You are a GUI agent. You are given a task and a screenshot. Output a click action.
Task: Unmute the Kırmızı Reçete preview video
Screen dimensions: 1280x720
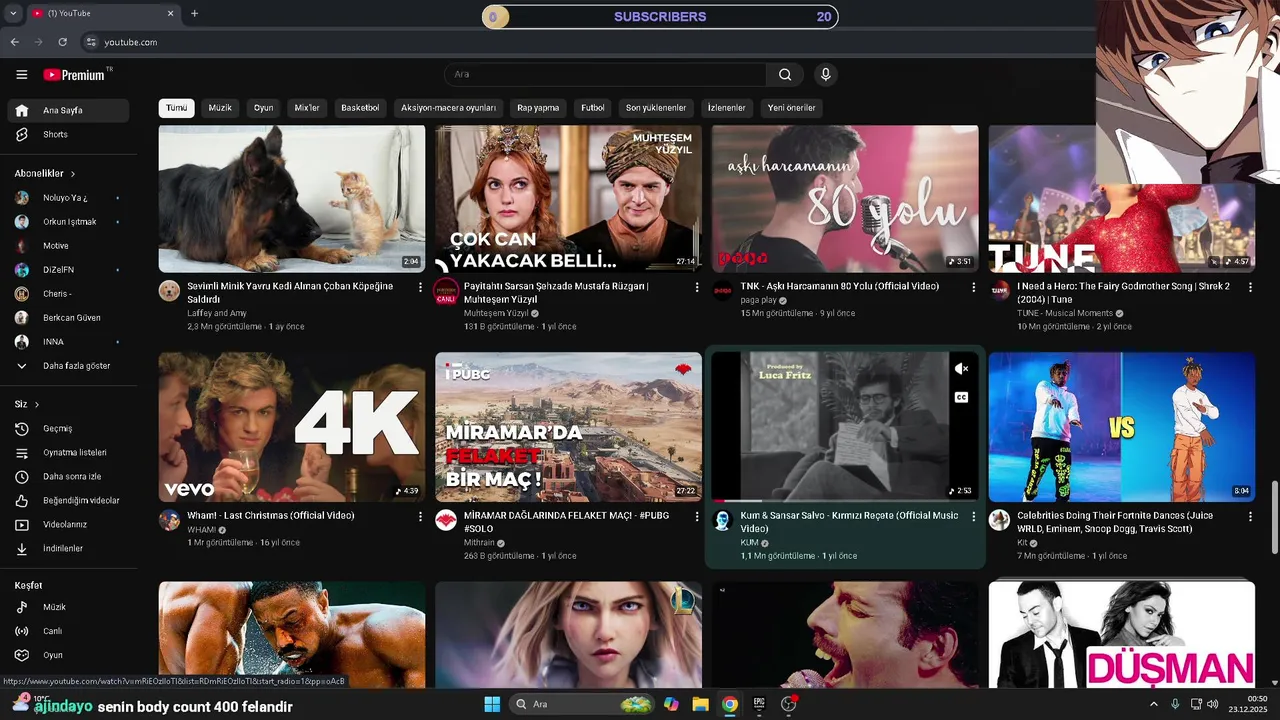pos(961,369)
